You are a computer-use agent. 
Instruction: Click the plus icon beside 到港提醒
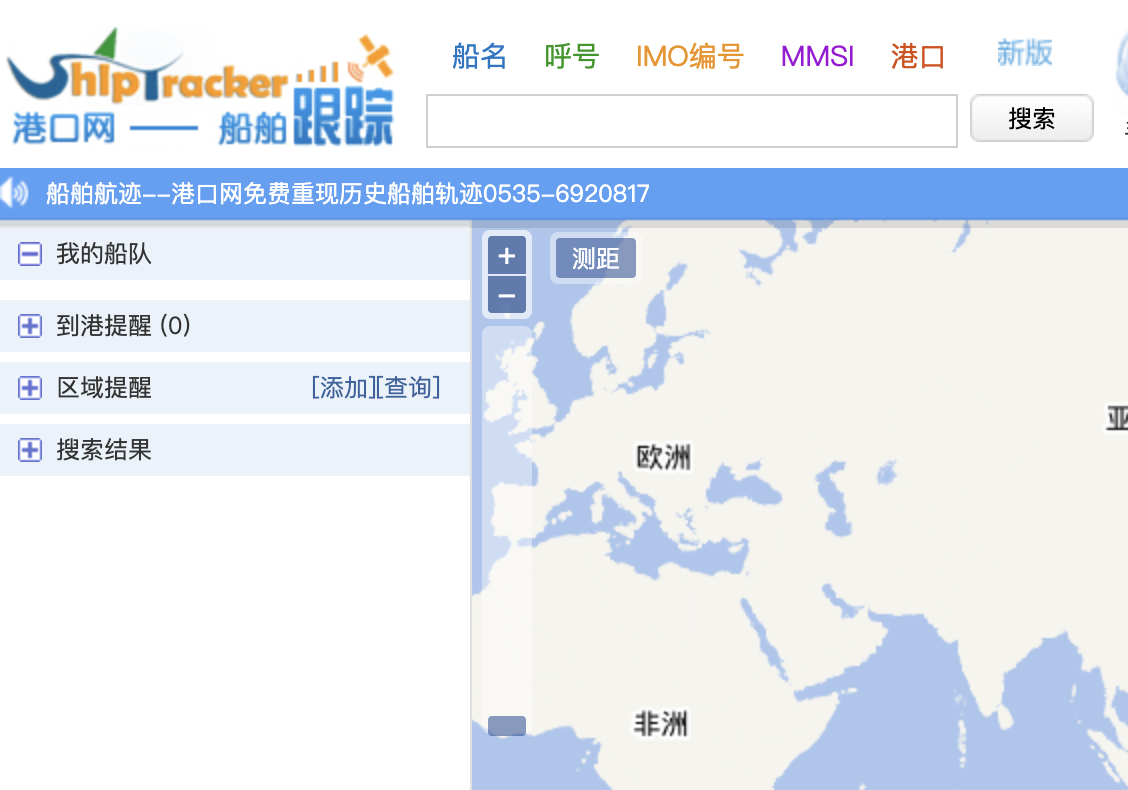coord(29,325)
